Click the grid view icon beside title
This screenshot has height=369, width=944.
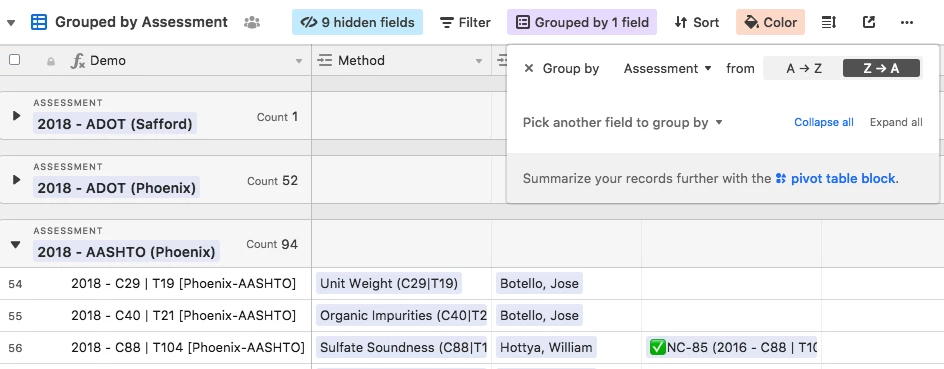point(39,22)
